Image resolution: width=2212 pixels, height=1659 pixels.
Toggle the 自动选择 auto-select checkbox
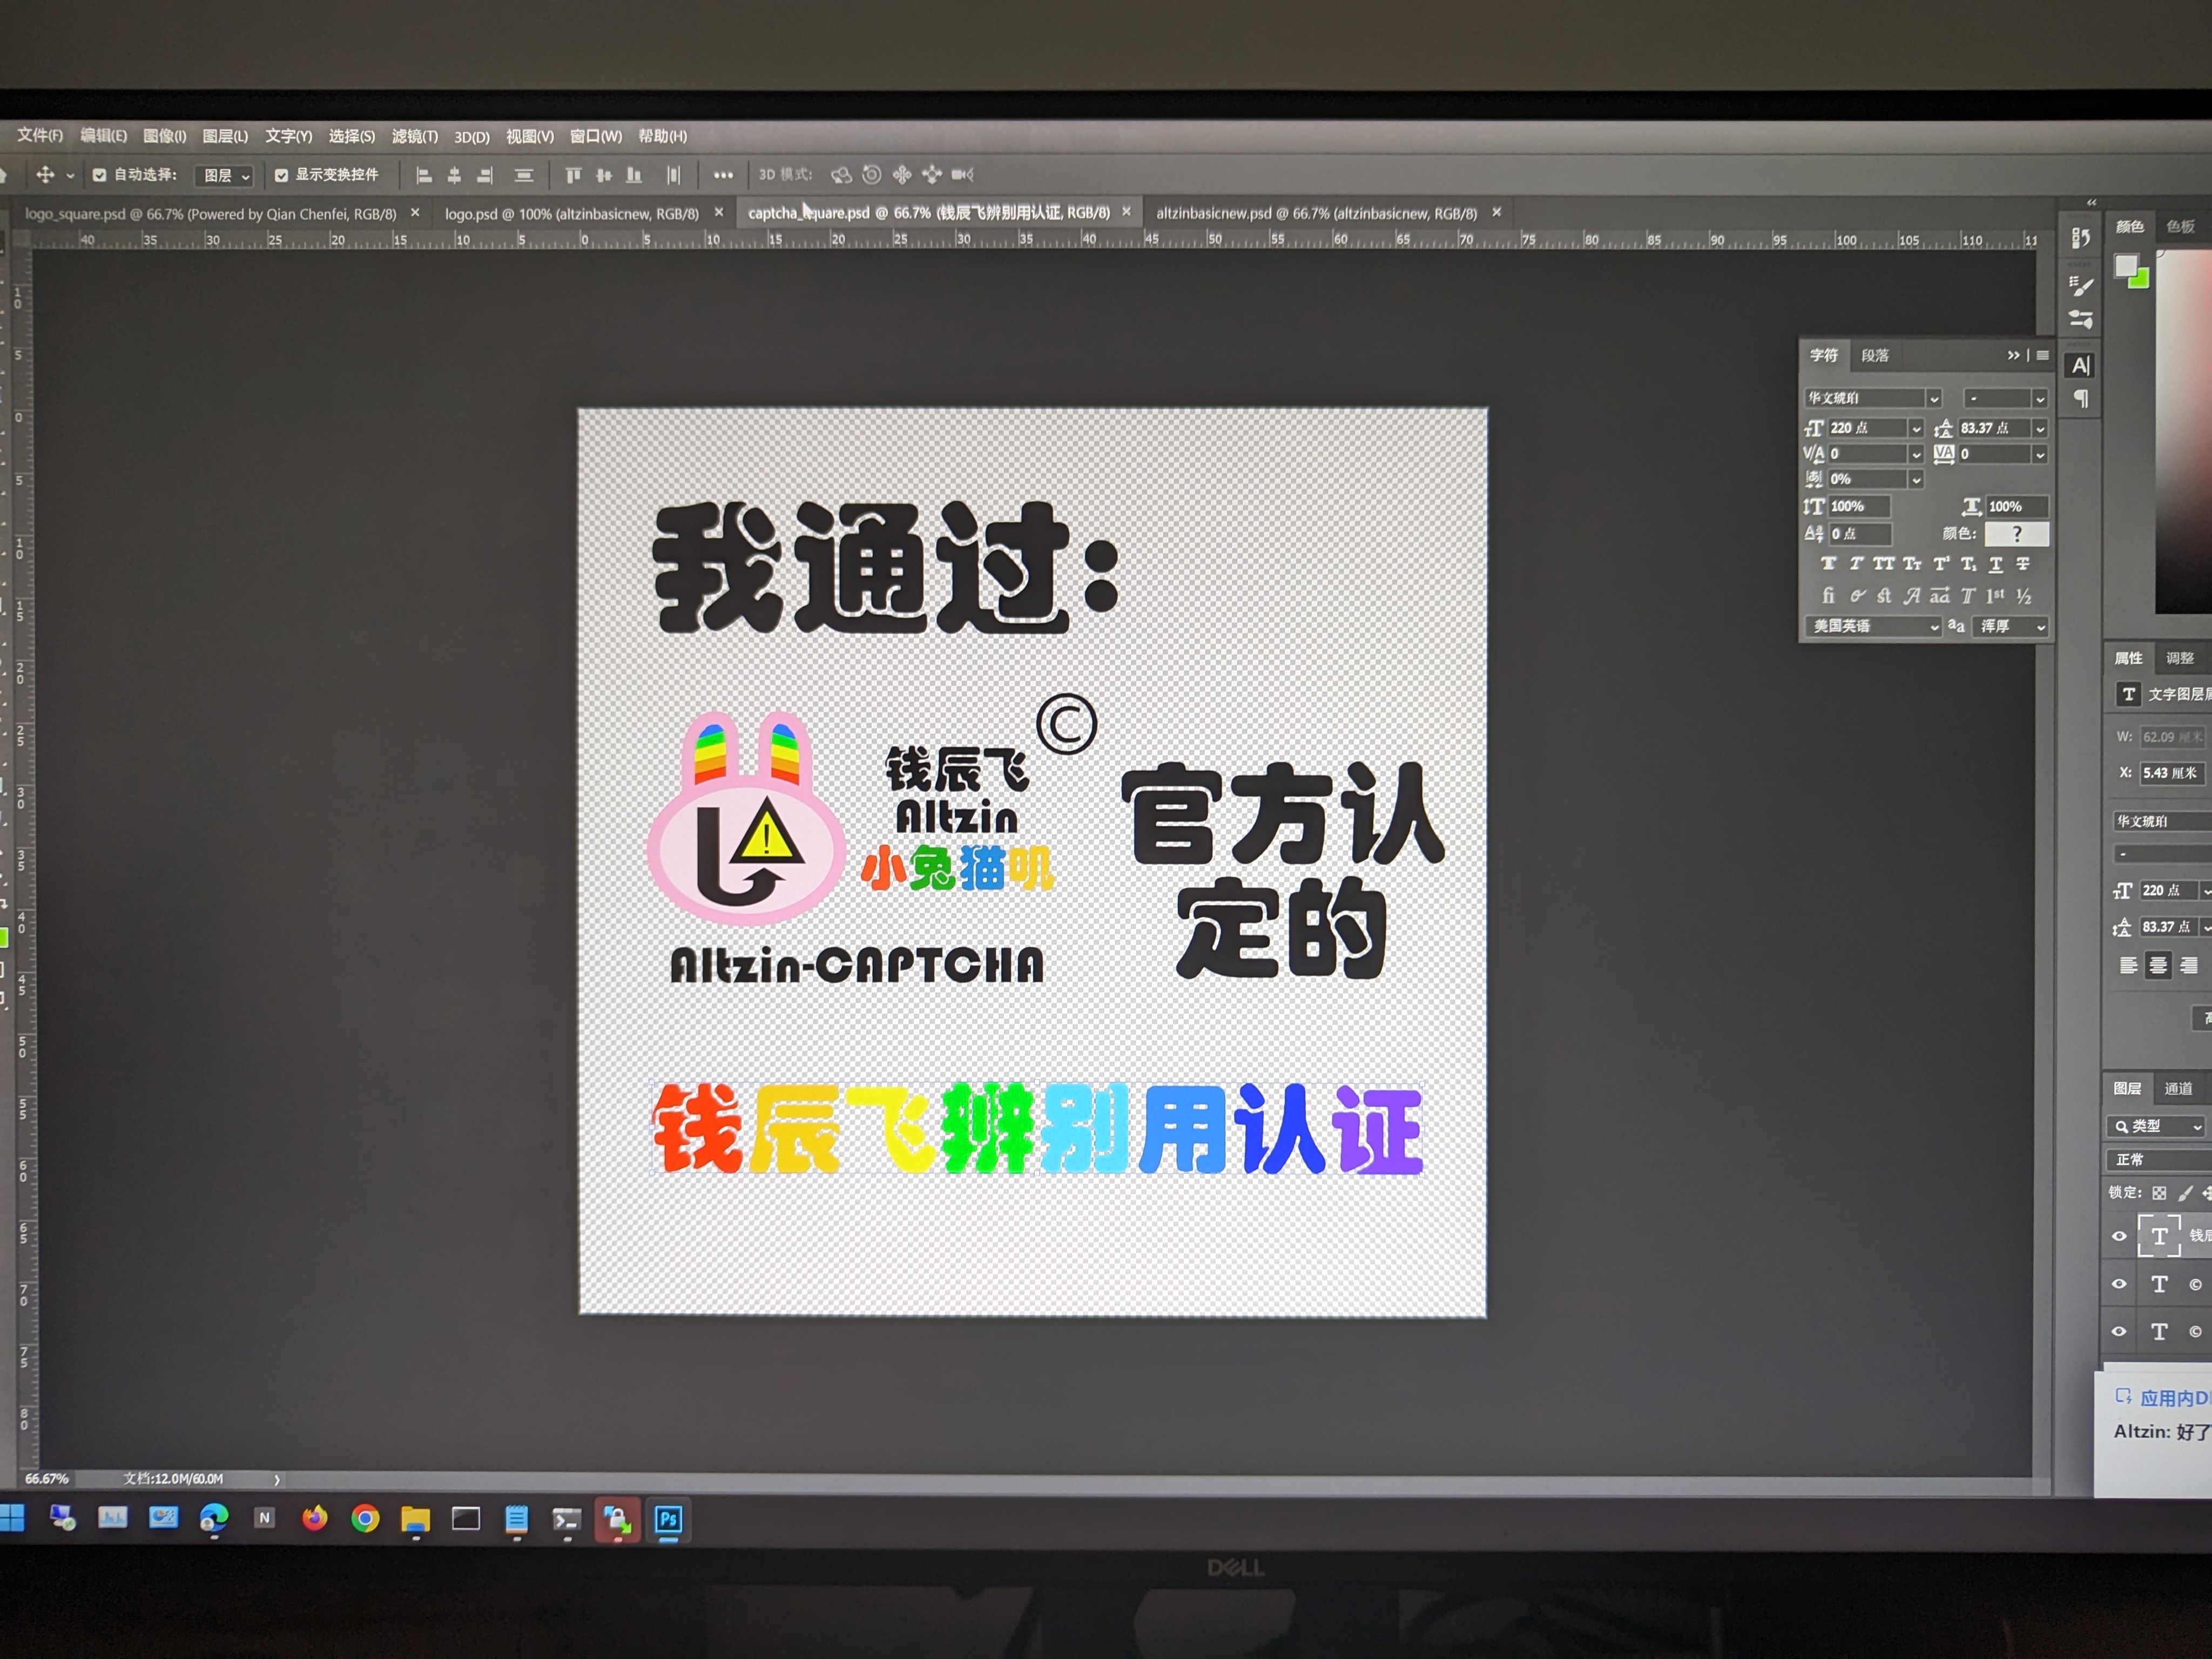[100, 175]
